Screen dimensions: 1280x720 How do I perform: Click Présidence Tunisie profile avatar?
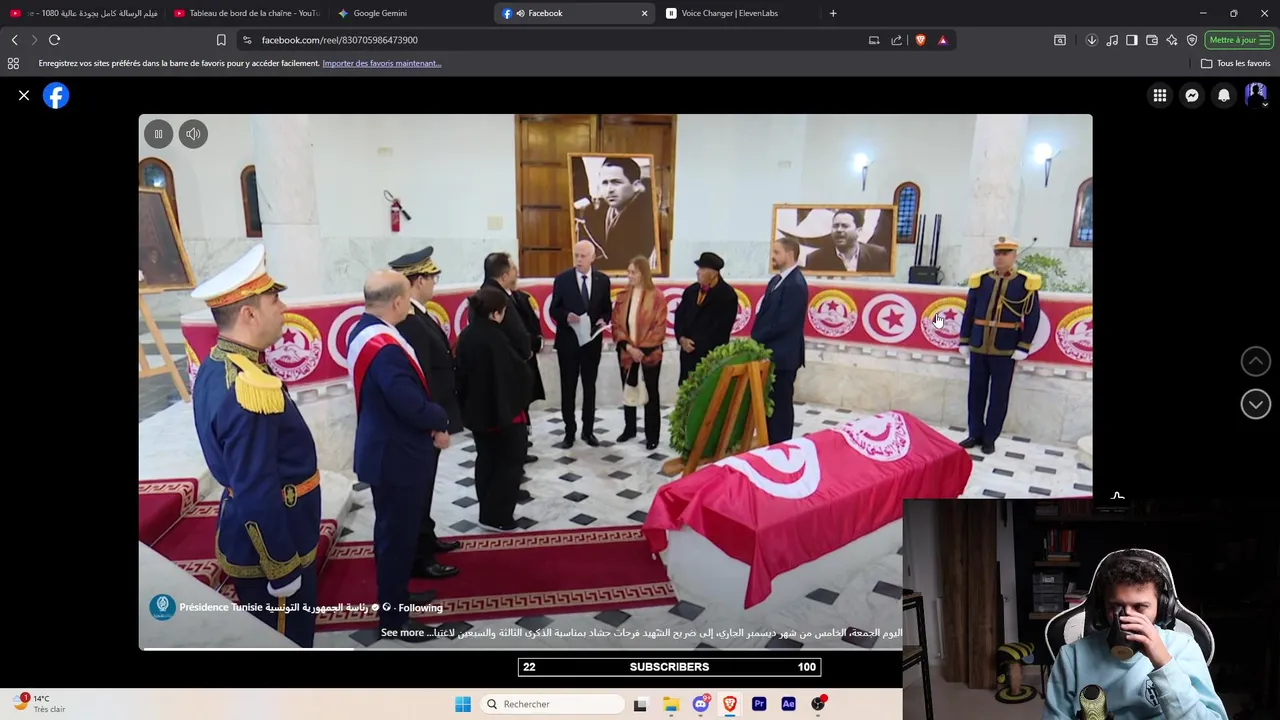tap(162, 607)
